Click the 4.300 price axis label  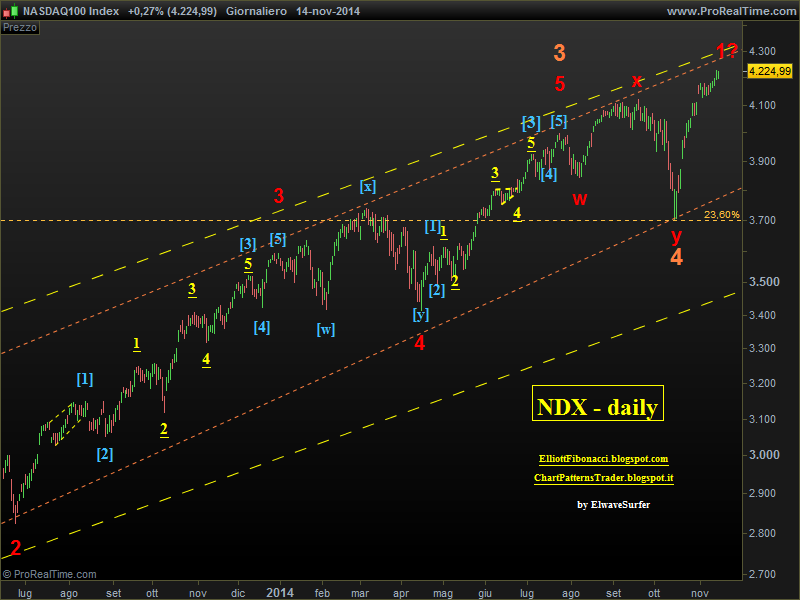[762, 51]
